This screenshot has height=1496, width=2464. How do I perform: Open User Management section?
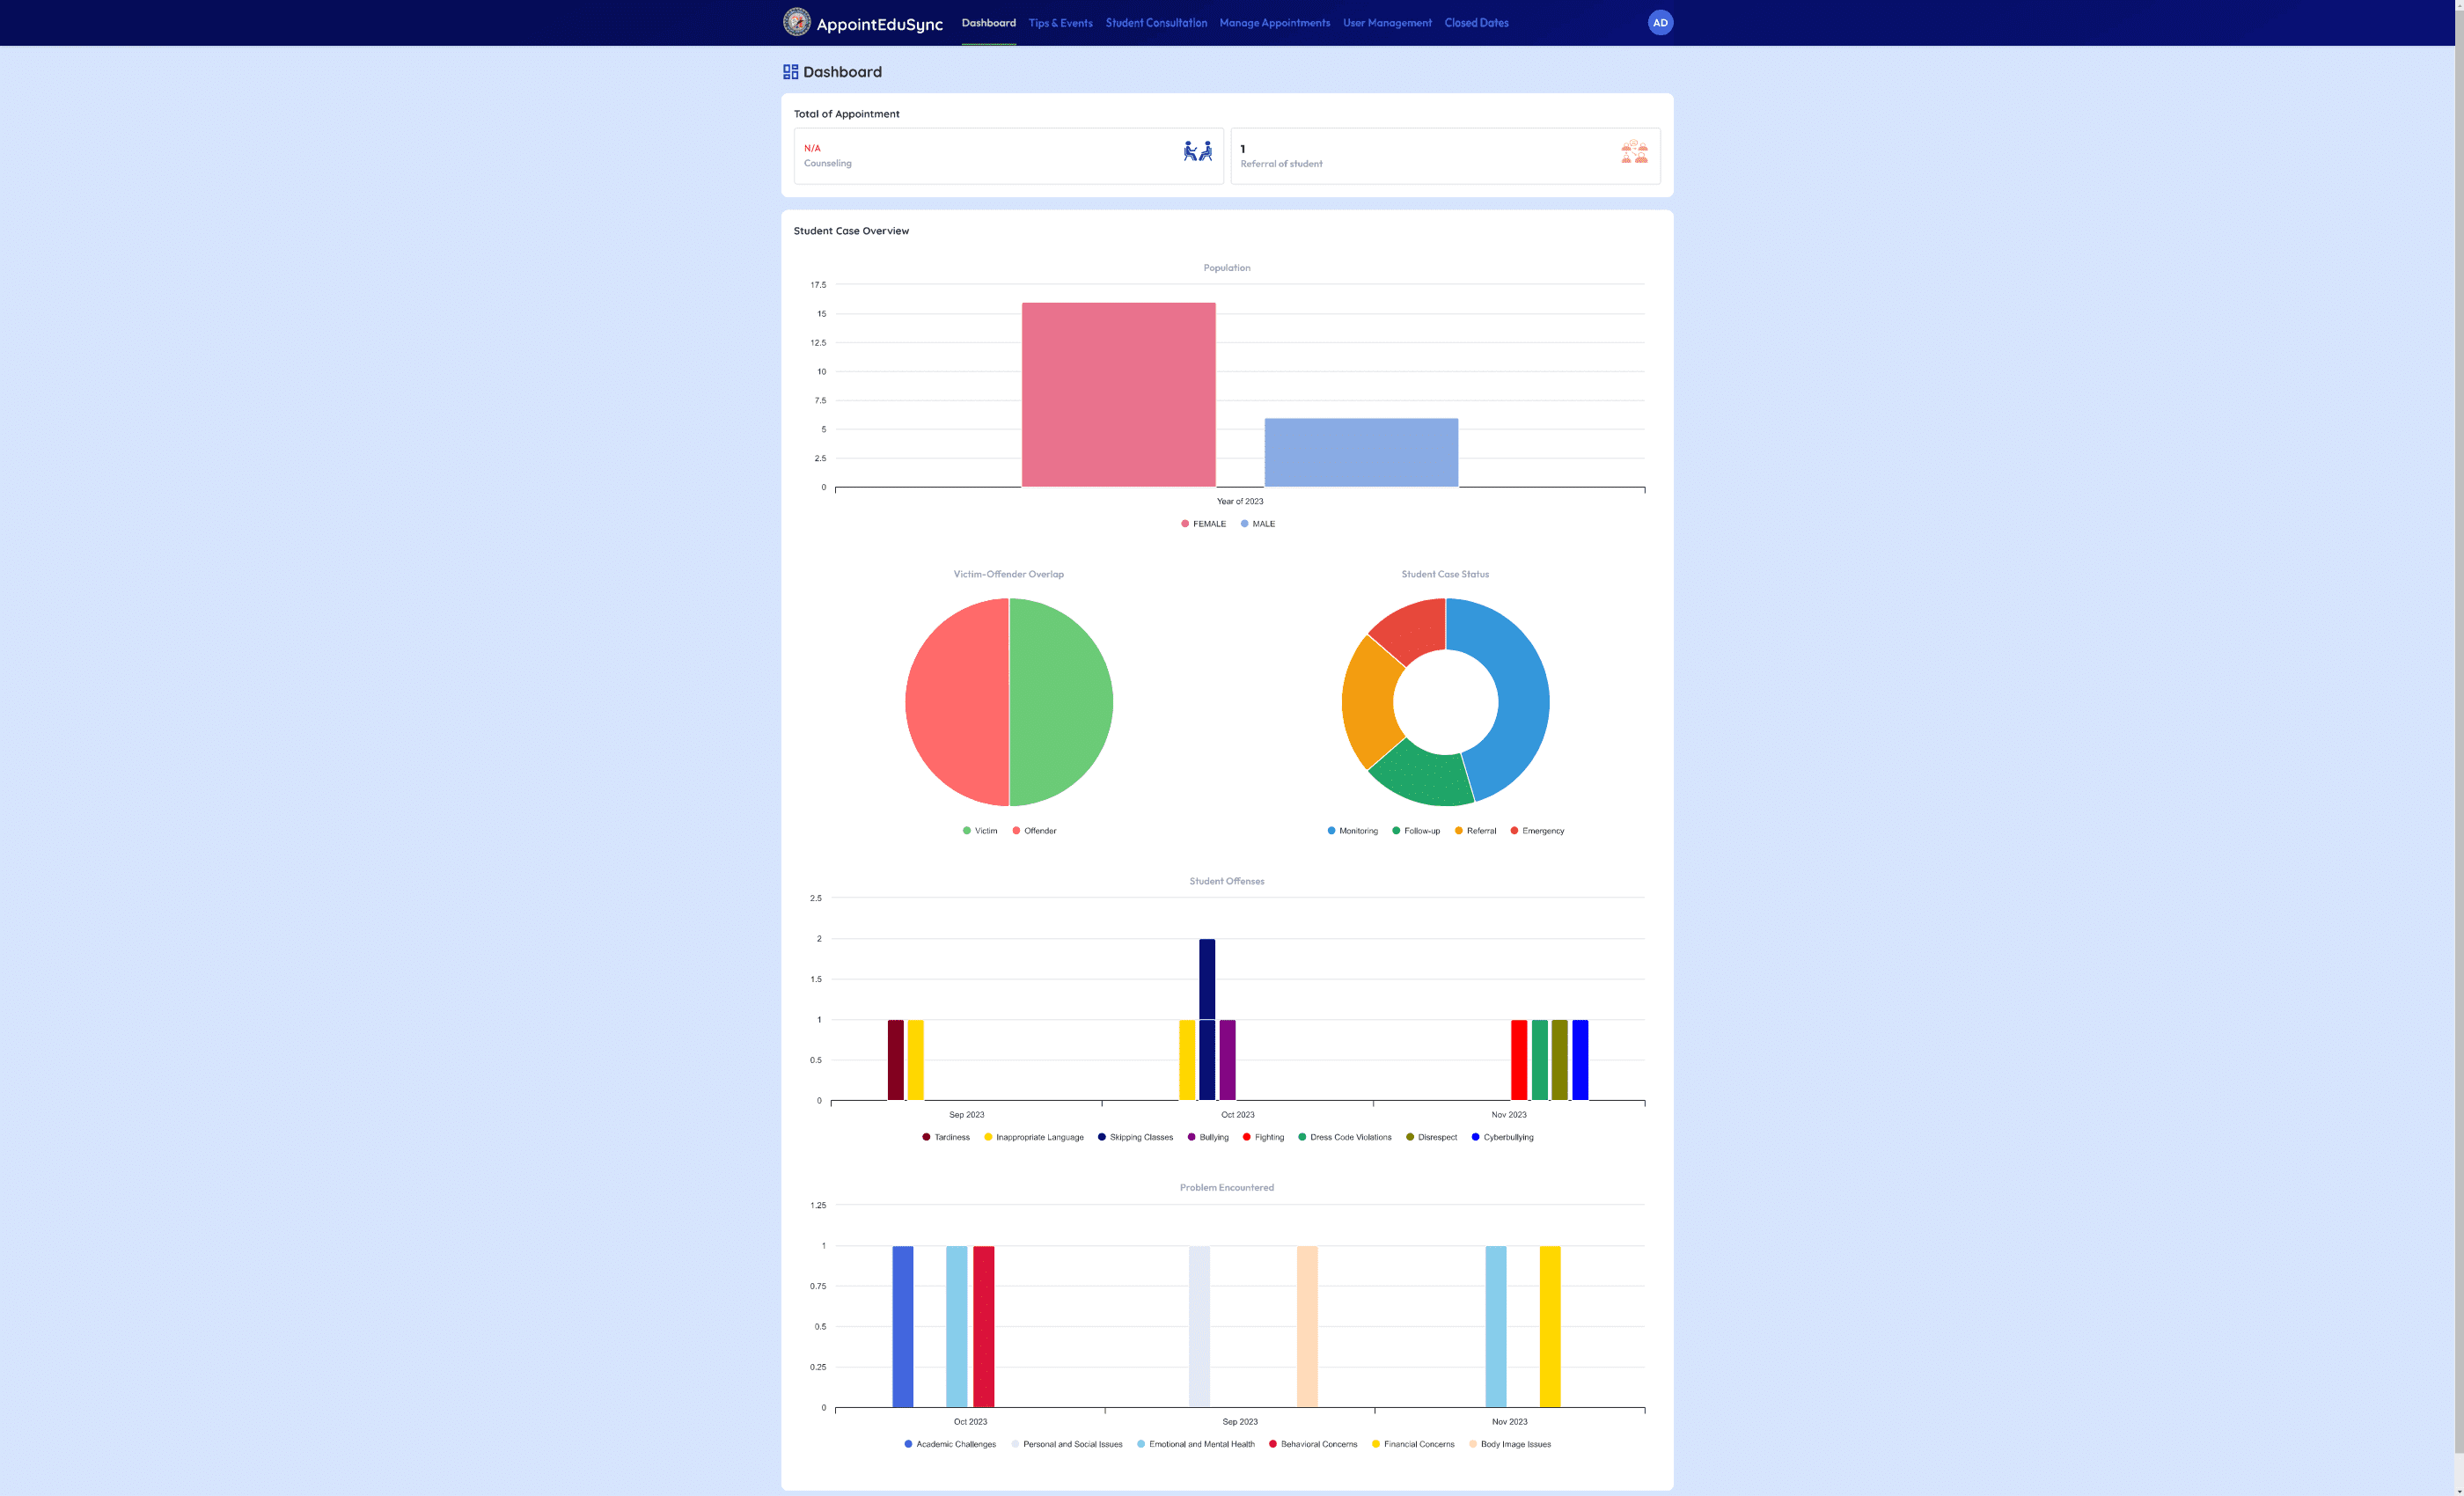point(1386,23)
